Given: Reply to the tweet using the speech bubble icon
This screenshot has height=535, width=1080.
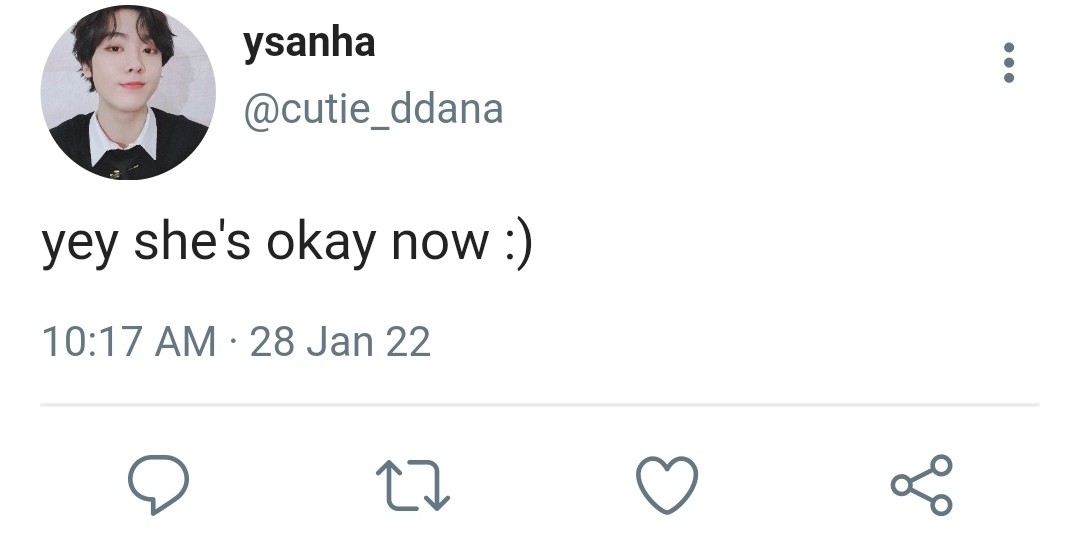Looking at the screenshot, I should (158, 484).
